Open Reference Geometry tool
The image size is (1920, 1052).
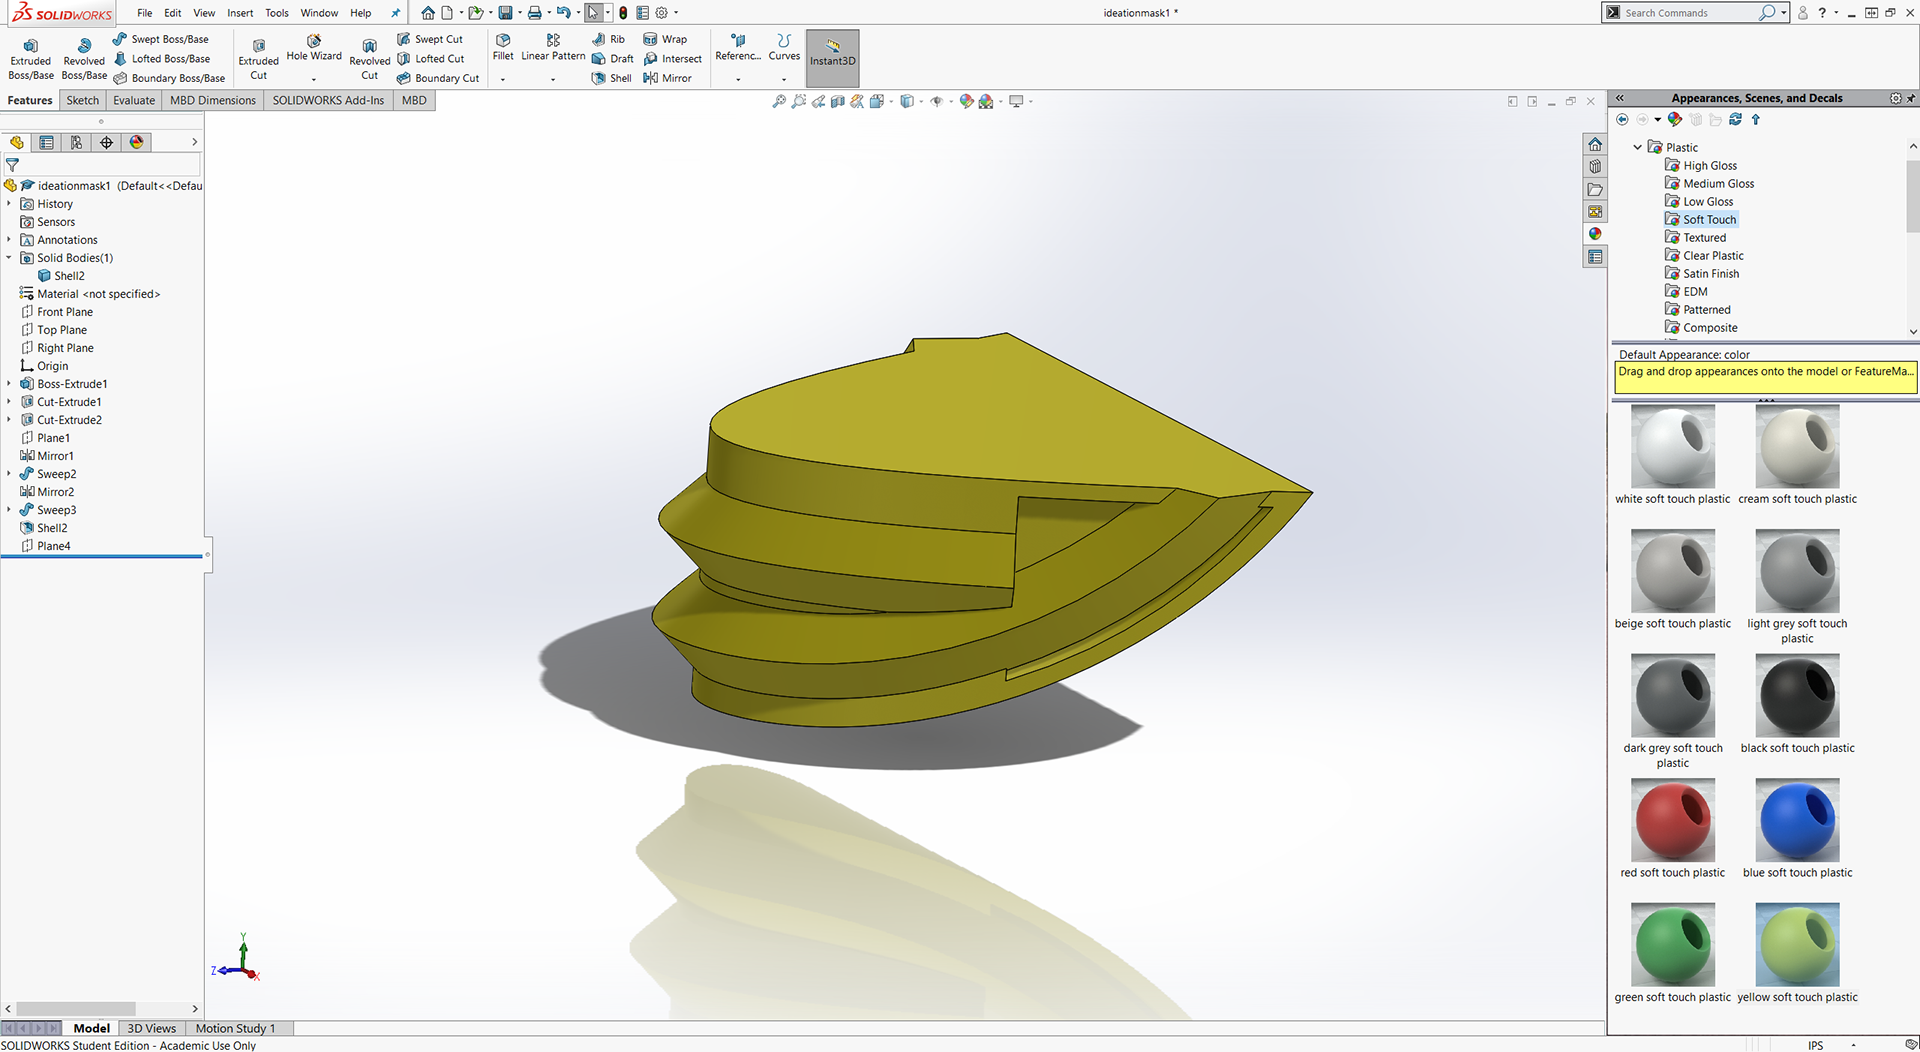tap(738, 48)
